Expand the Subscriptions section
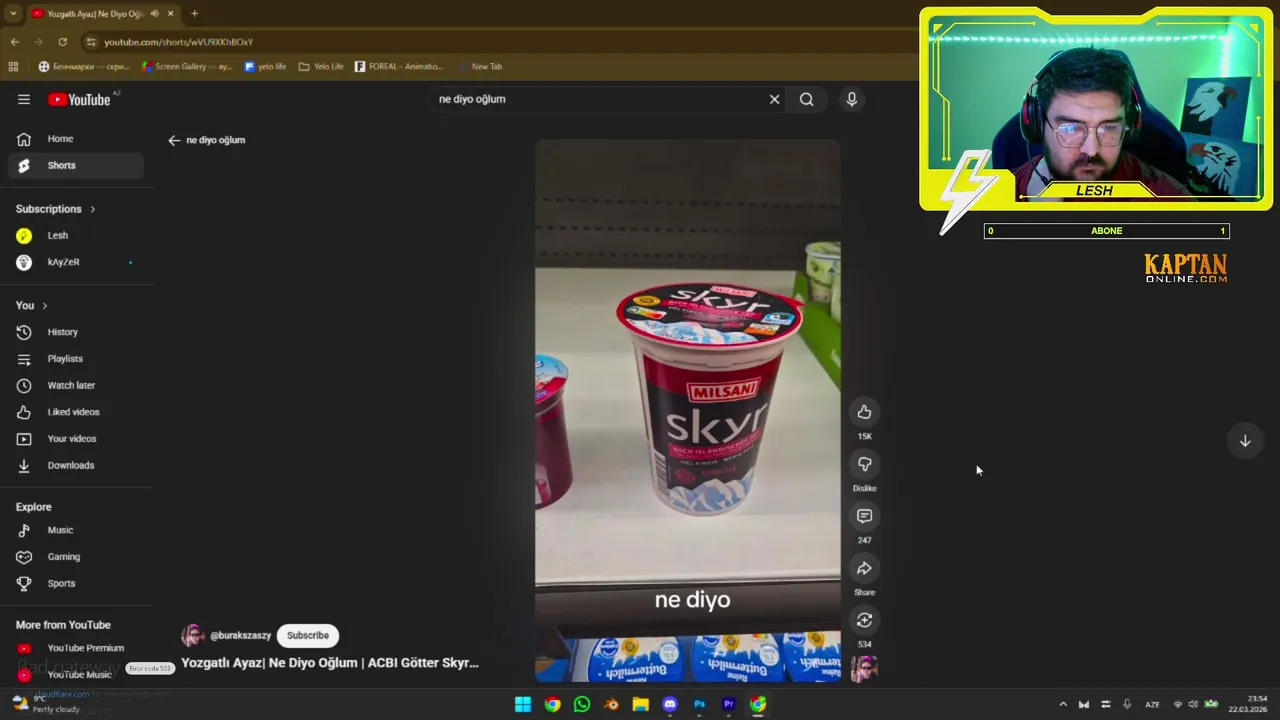 click(56, 209)
